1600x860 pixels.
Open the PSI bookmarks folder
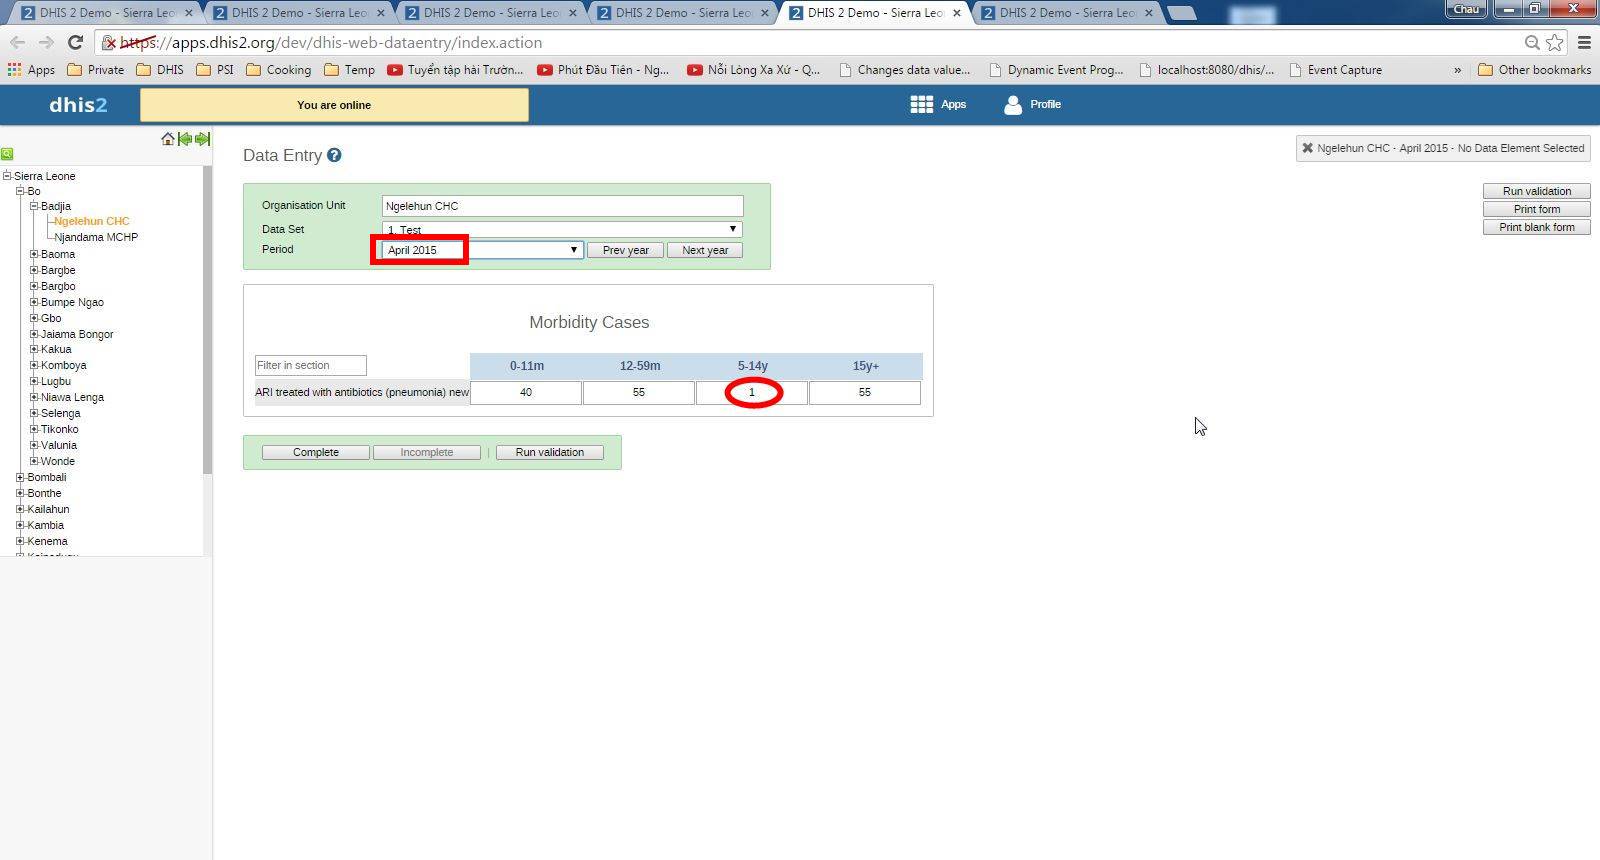coord(215,70)
